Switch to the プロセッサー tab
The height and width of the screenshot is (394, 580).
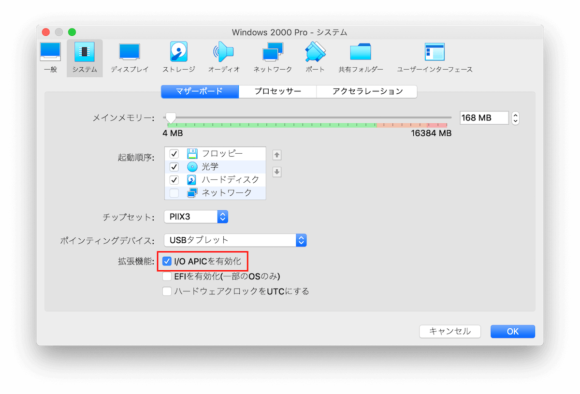tap(278, 91)
